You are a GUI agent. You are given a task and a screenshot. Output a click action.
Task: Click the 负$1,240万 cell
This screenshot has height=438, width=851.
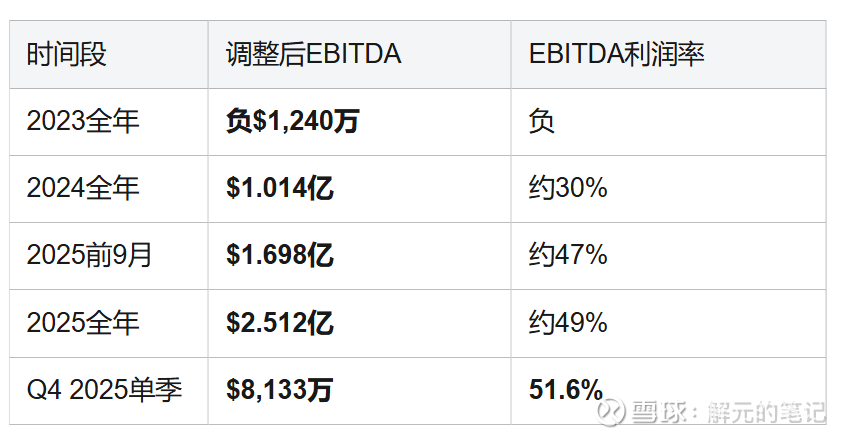293,121
